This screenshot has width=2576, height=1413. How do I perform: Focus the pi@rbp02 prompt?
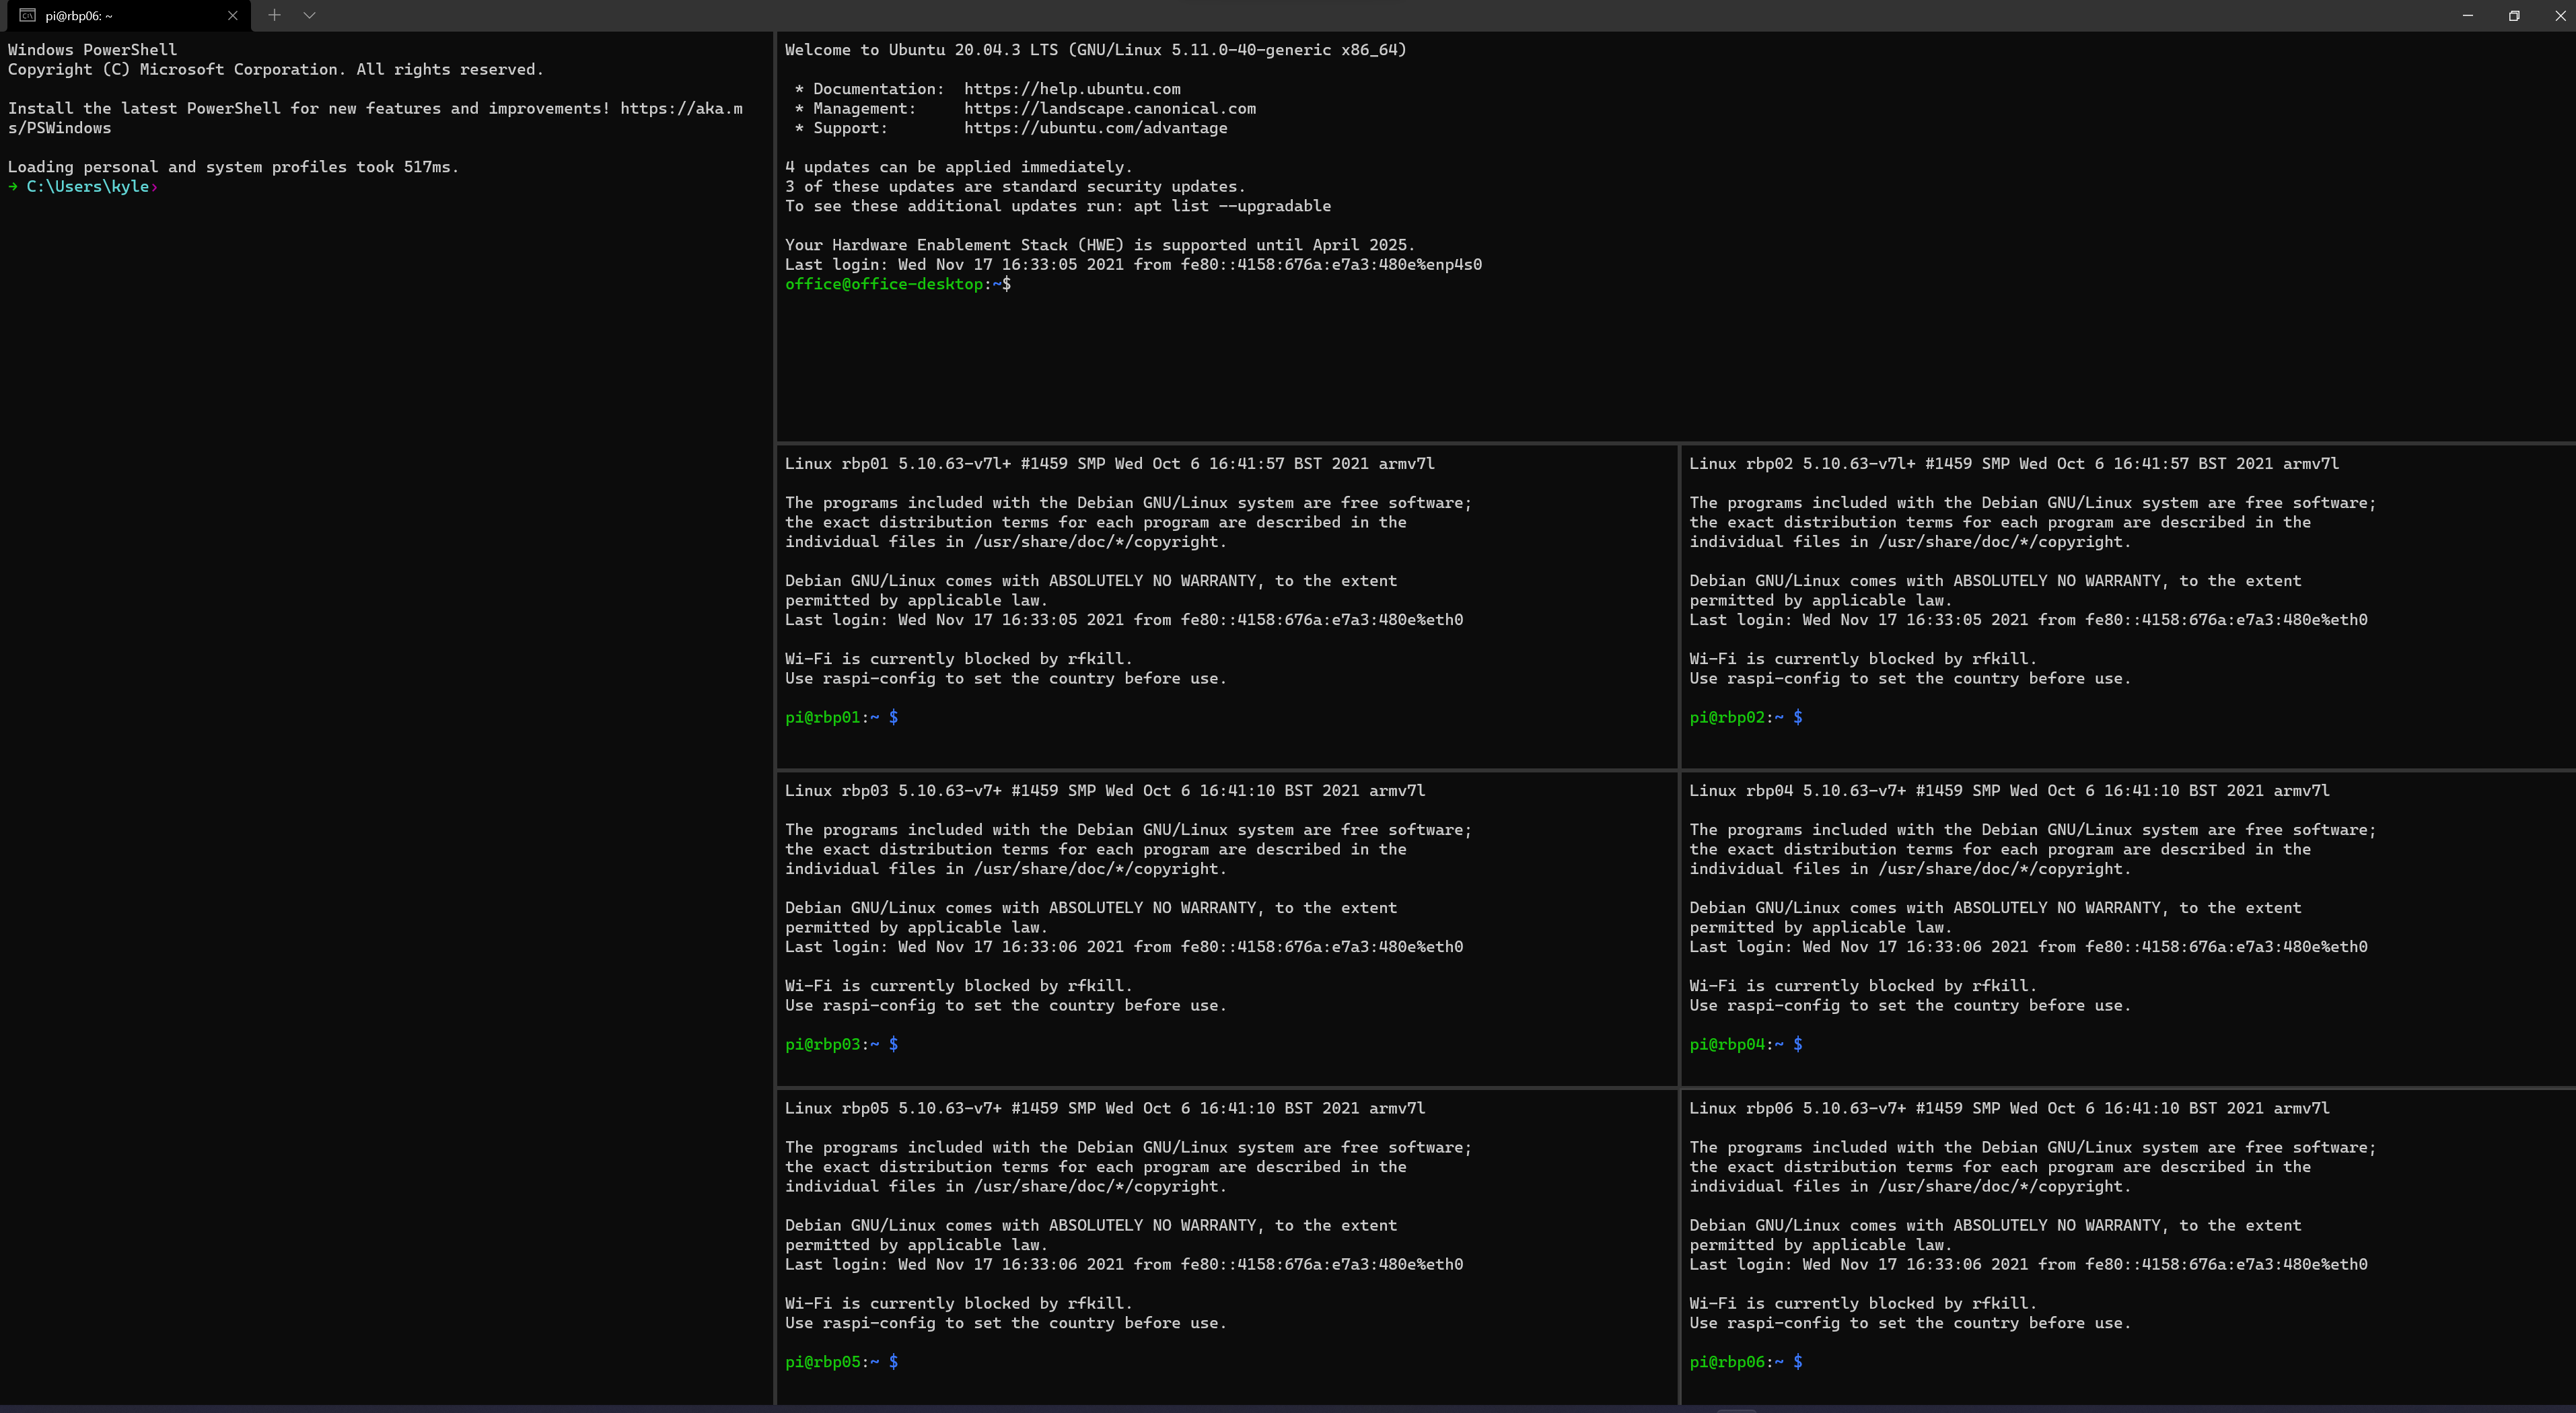coord(1746,718)
